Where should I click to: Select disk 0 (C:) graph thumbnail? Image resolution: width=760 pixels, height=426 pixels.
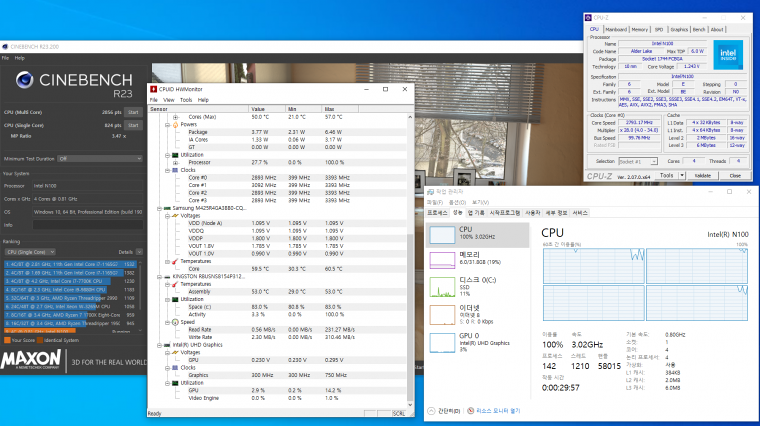[x=442, y=287]
